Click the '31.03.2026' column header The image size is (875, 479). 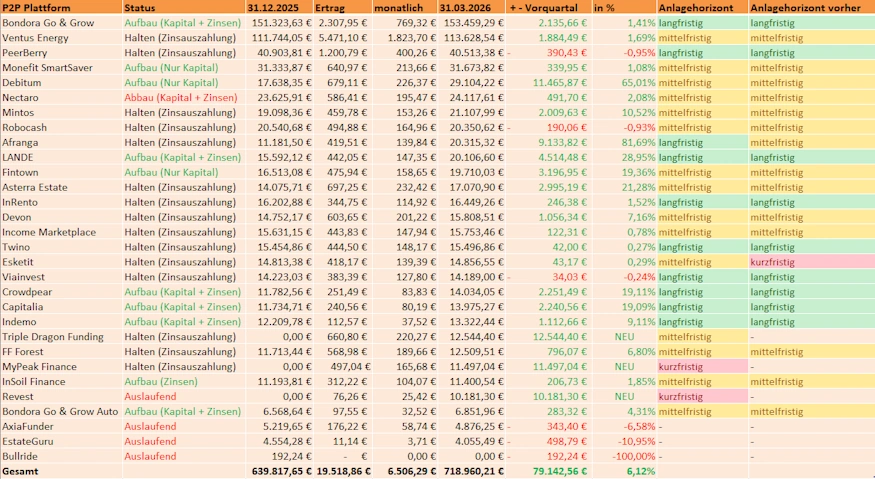[x=472, y=7]
